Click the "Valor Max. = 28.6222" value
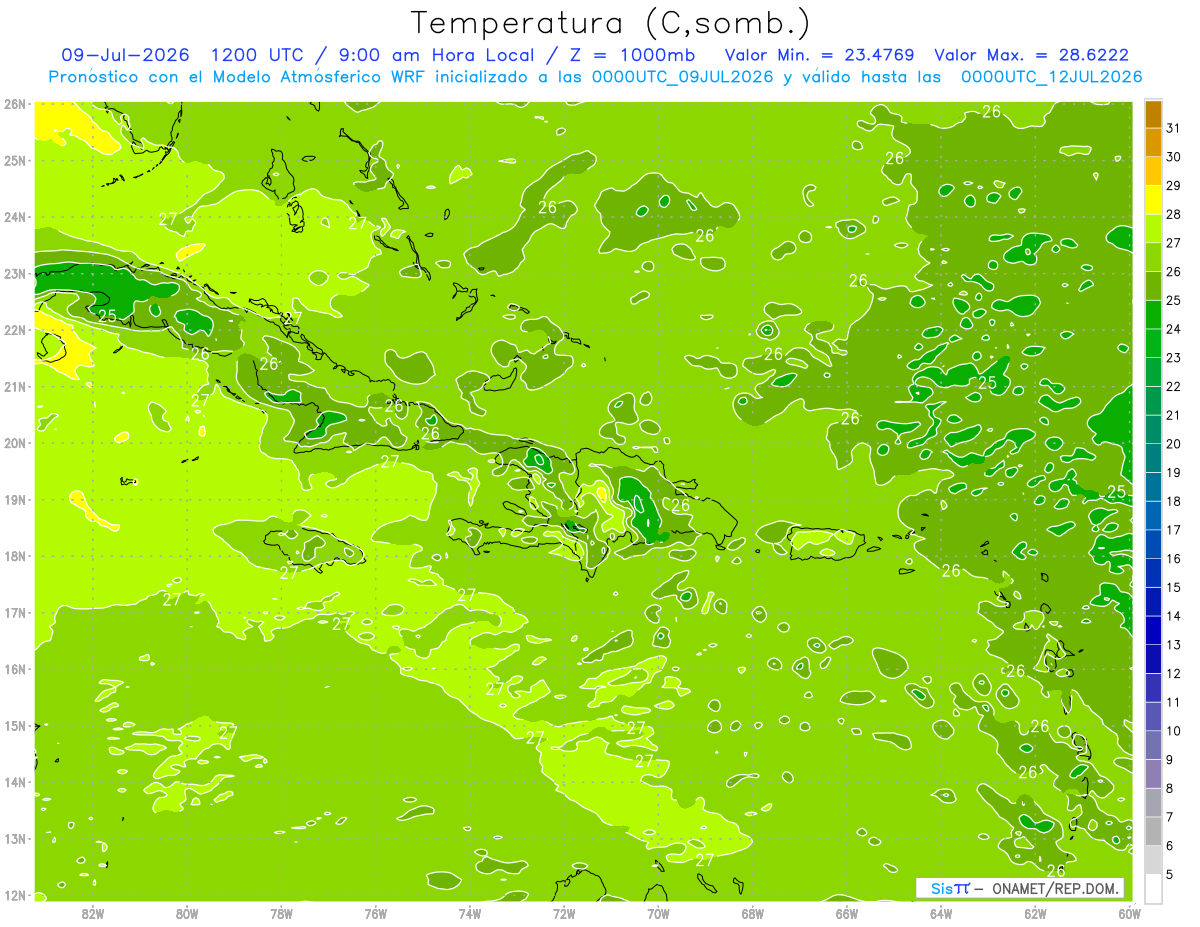 click(1031, 55)
